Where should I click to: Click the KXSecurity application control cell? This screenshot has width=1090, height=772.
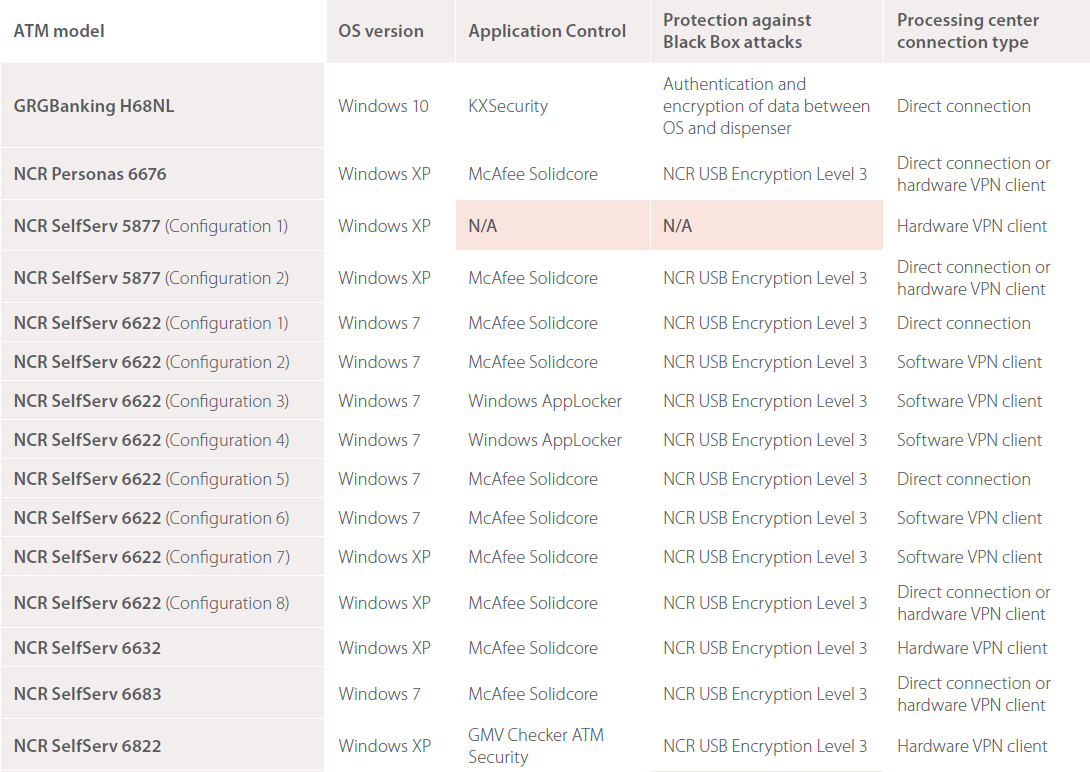pos(508,106)
